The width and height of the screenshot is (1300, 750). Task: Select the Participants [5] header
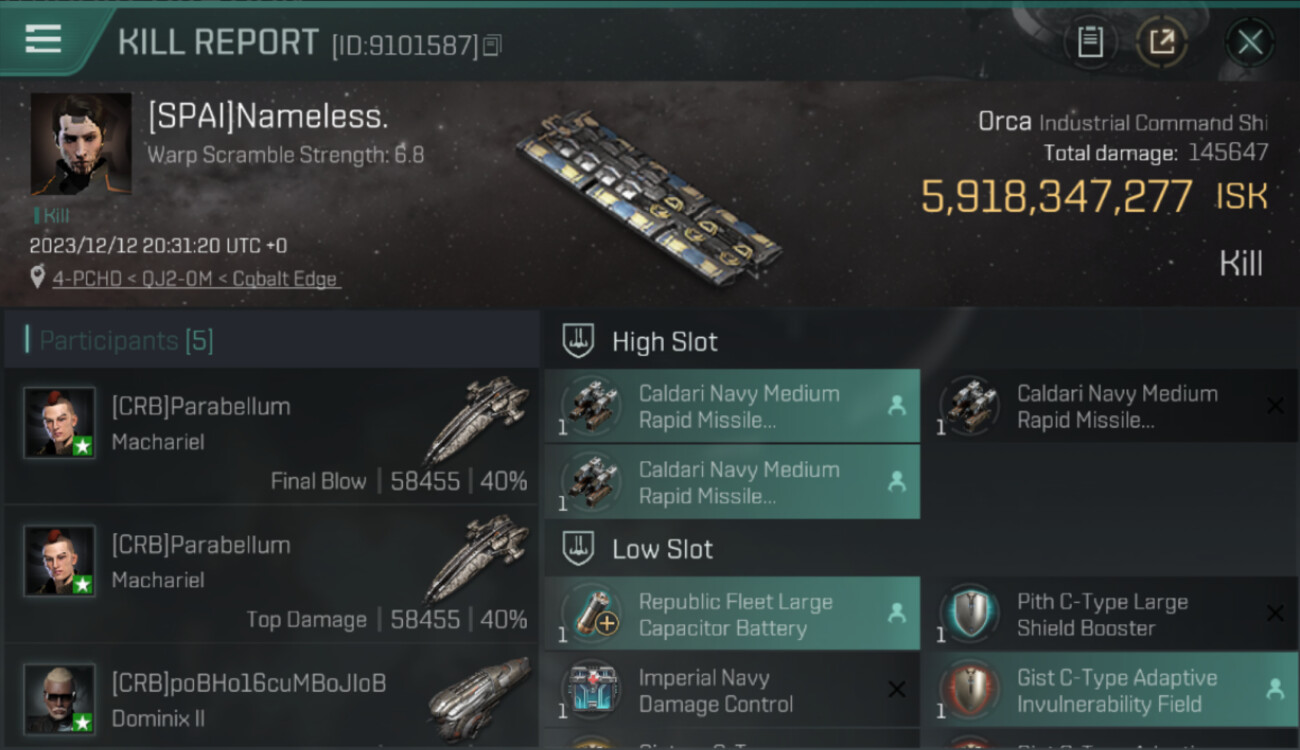(x=126, y=341)
